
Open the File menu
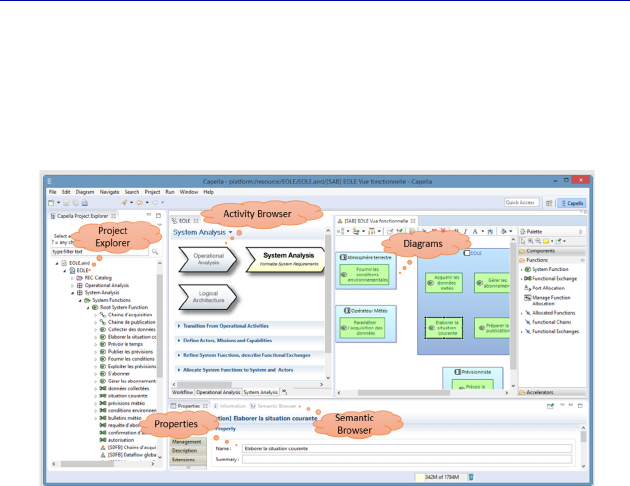(x=53, y=192)
